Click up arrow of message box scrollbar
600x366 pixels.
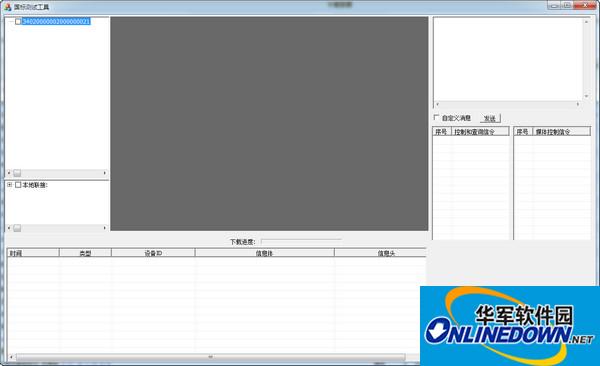pos(586,22)
